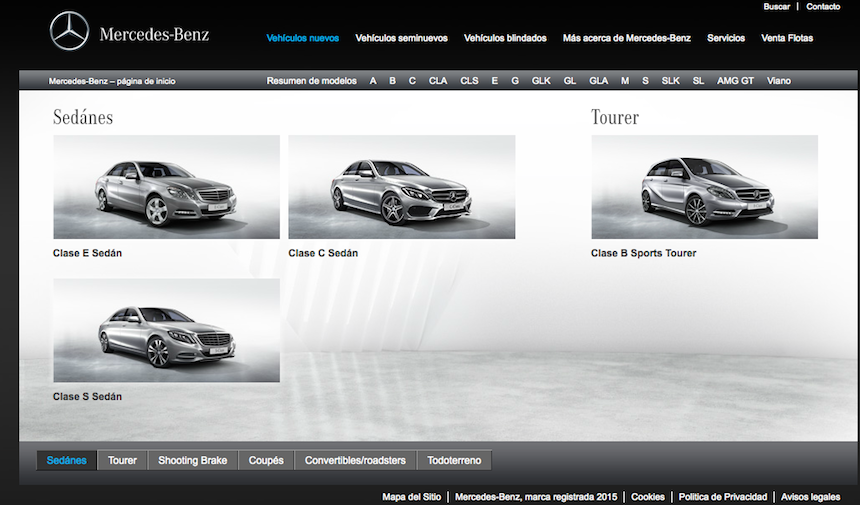This screenshot has height=505, width=860.
Task: Open the Vehículos seminuevos menu
Action: click(401, 38)
